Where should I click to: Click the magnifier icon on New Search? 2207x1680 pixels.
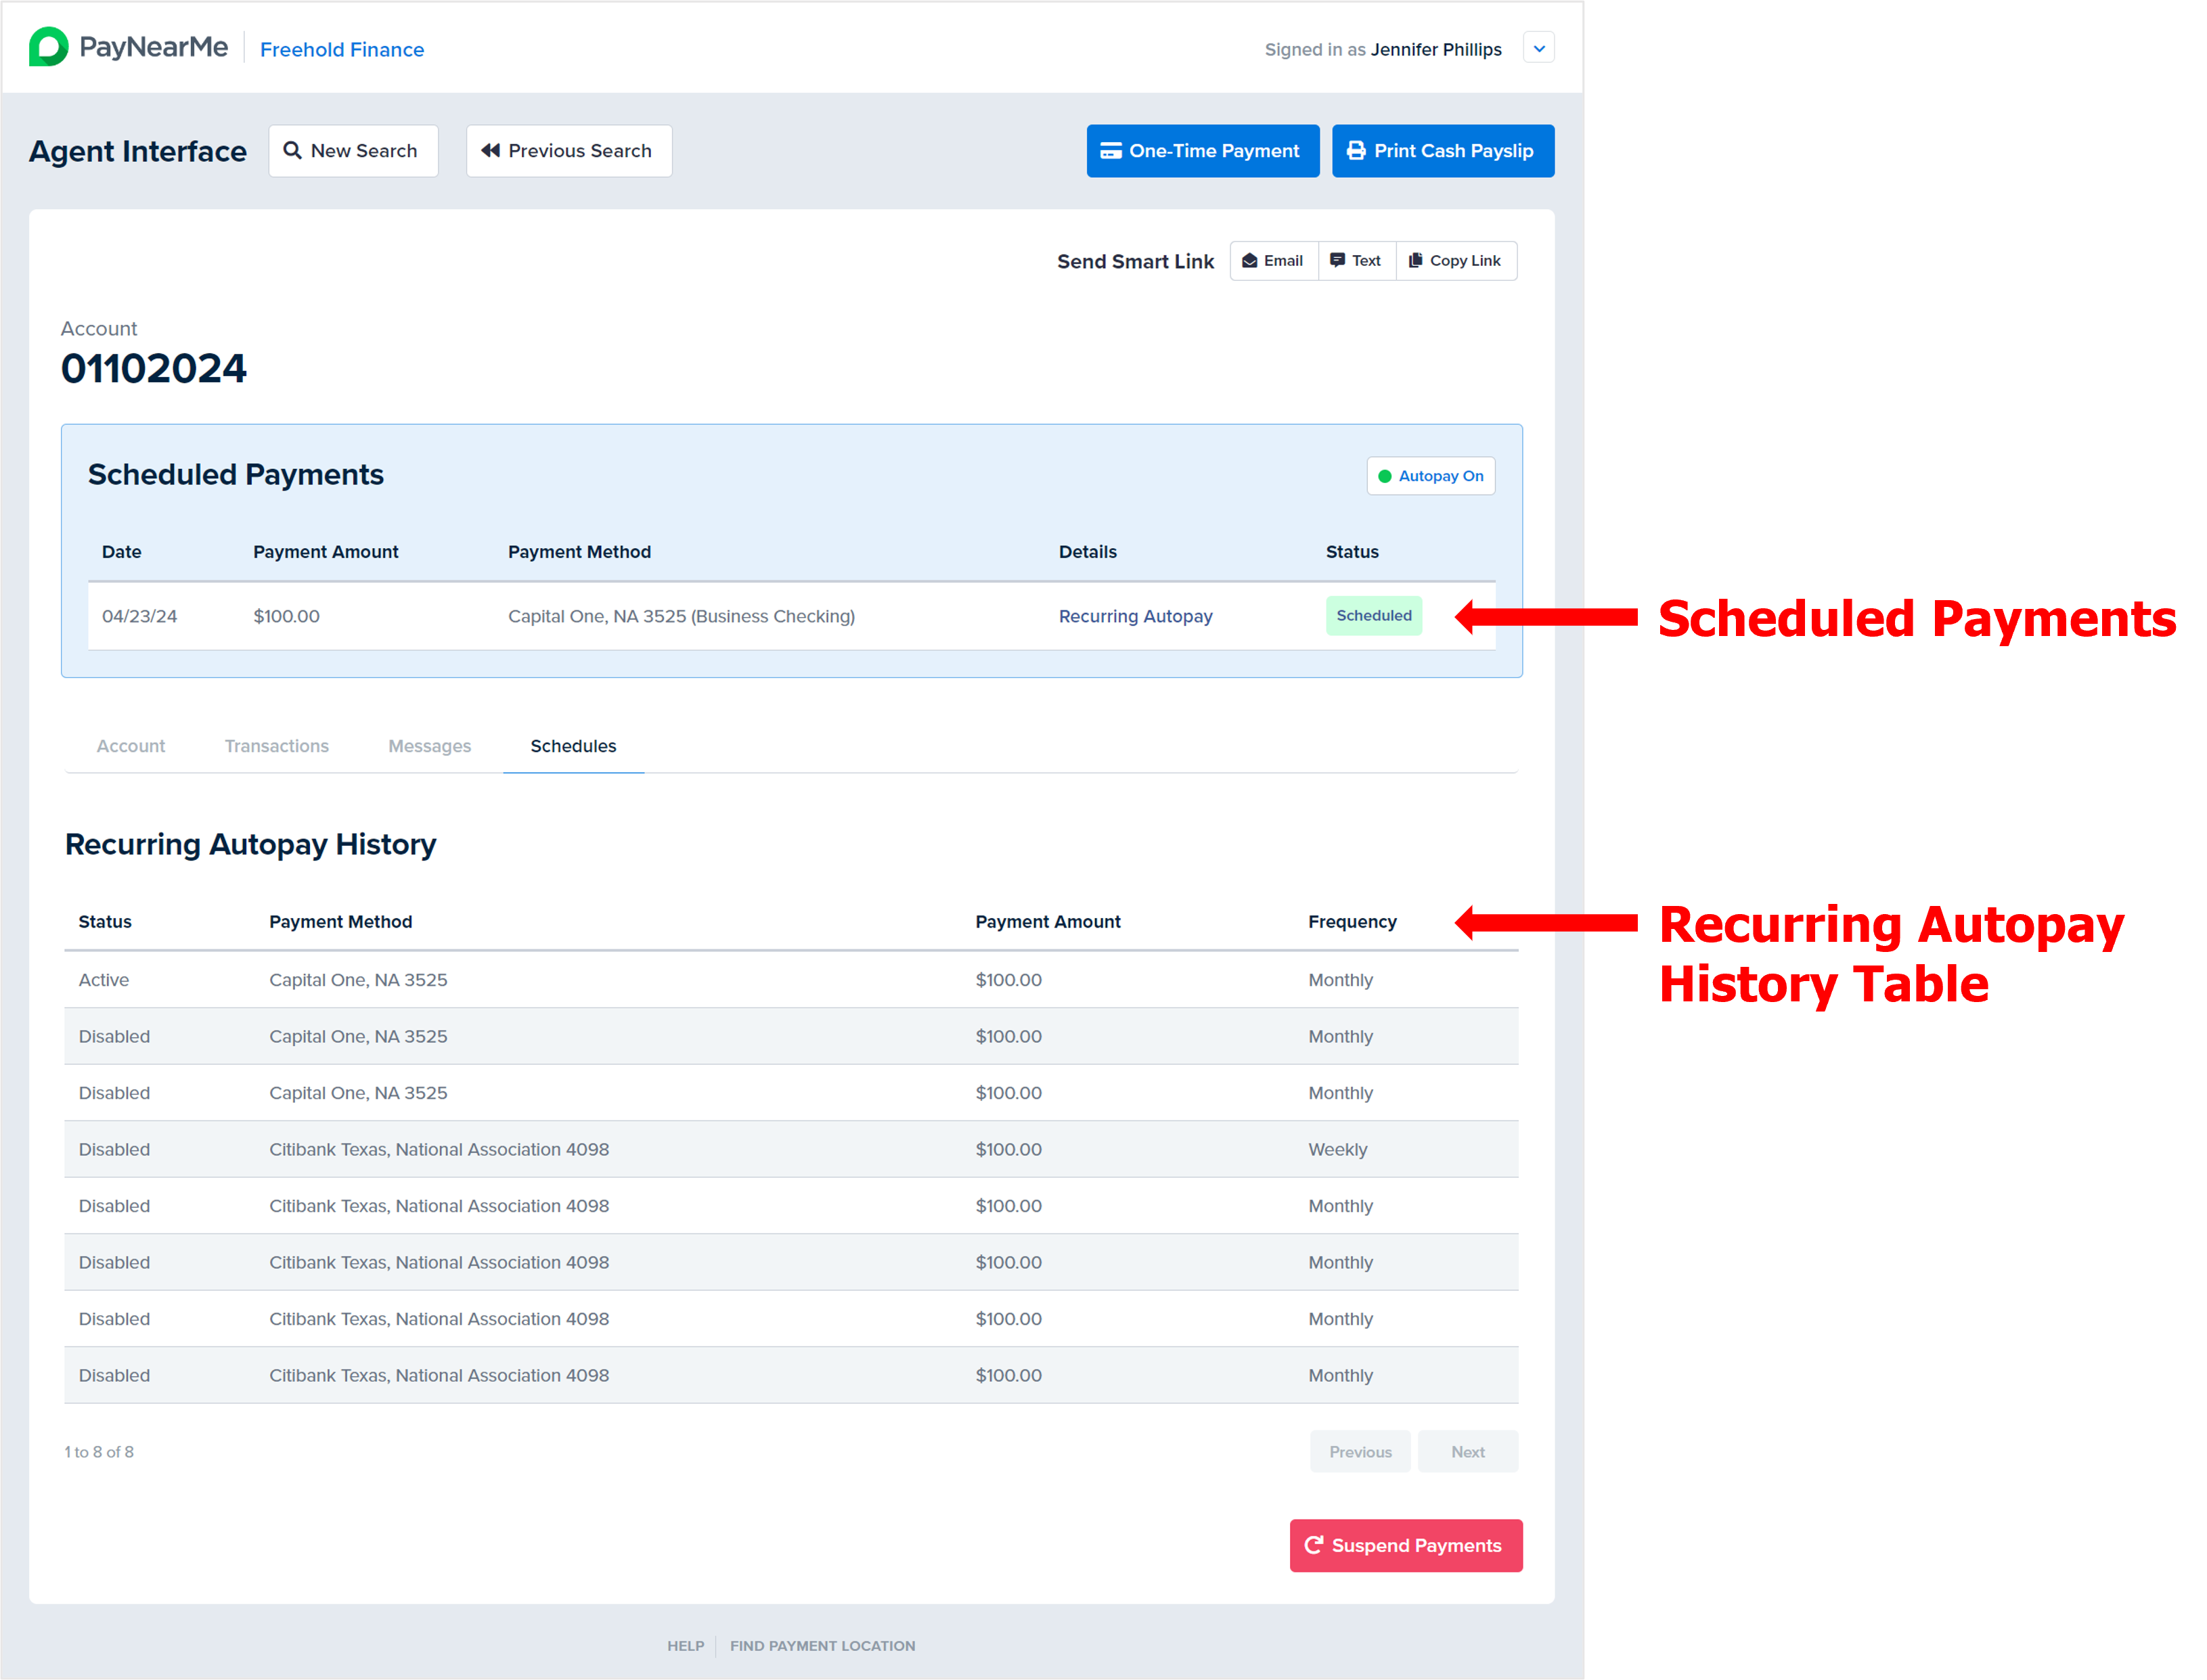tap(292, 150)
